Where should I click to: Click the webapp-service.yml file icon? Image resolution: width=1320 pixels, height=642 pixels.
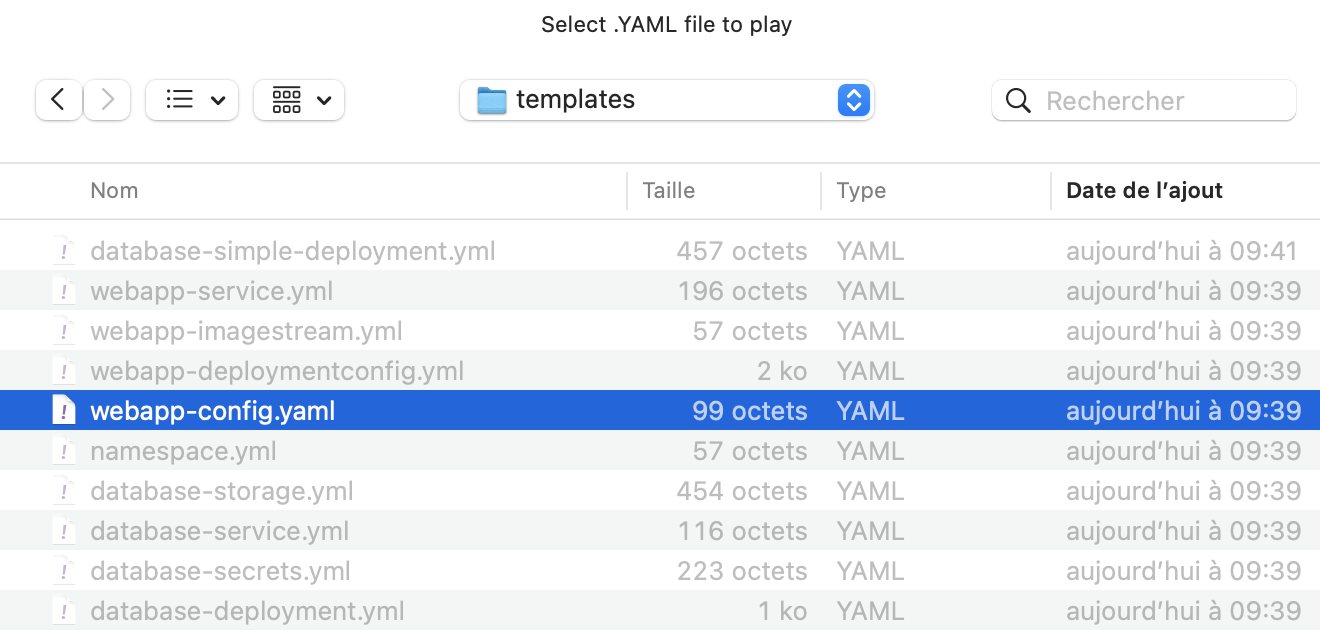tap(64, 291)
